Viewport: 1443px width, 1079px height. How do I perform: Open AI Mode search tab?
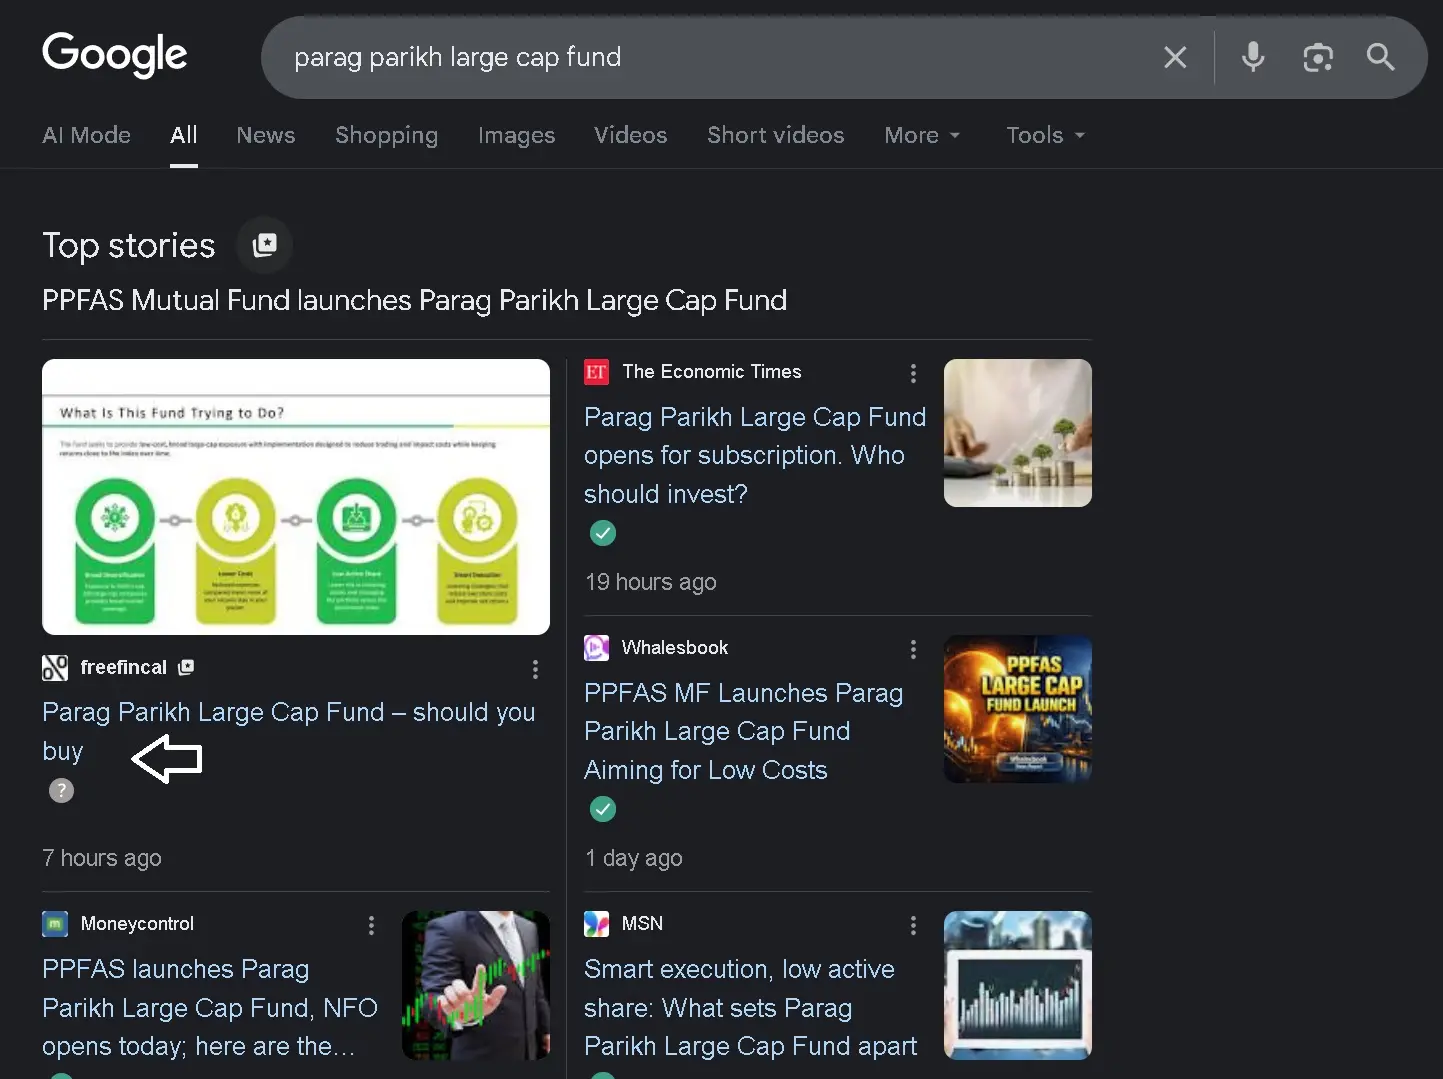tap(87, 135)
